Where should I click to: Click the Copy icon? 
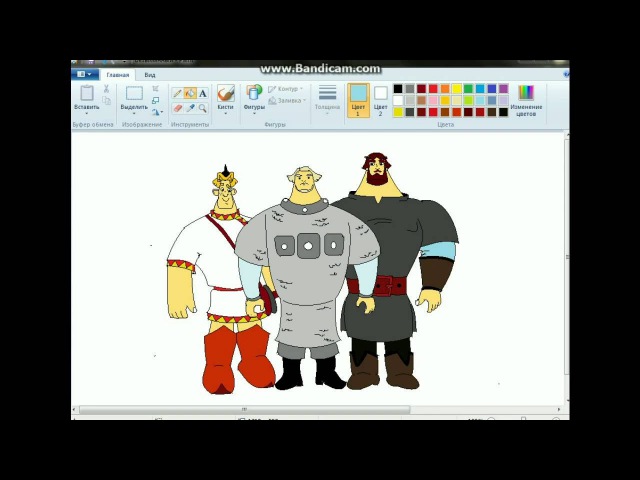[x=106, y=100]
